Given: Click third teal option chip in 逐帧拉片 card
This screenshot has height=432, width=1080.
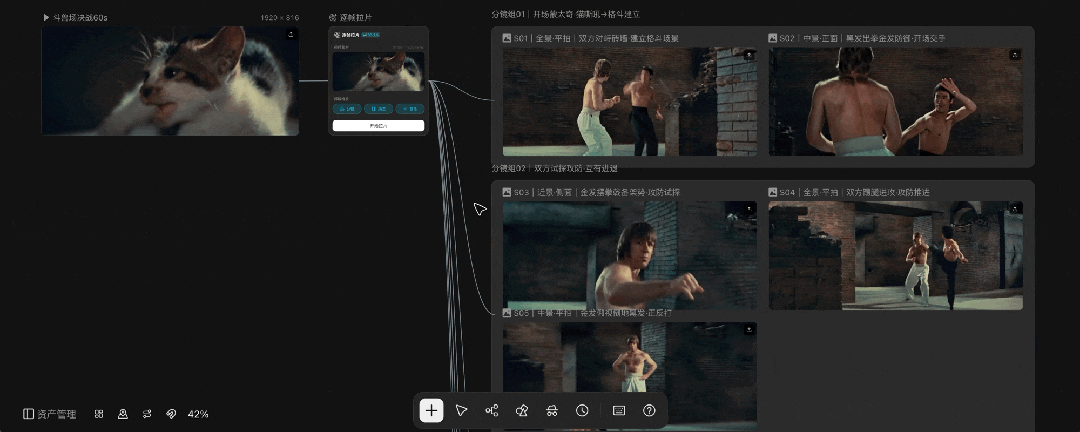Looking at the screenshot, I should [410, 108].
